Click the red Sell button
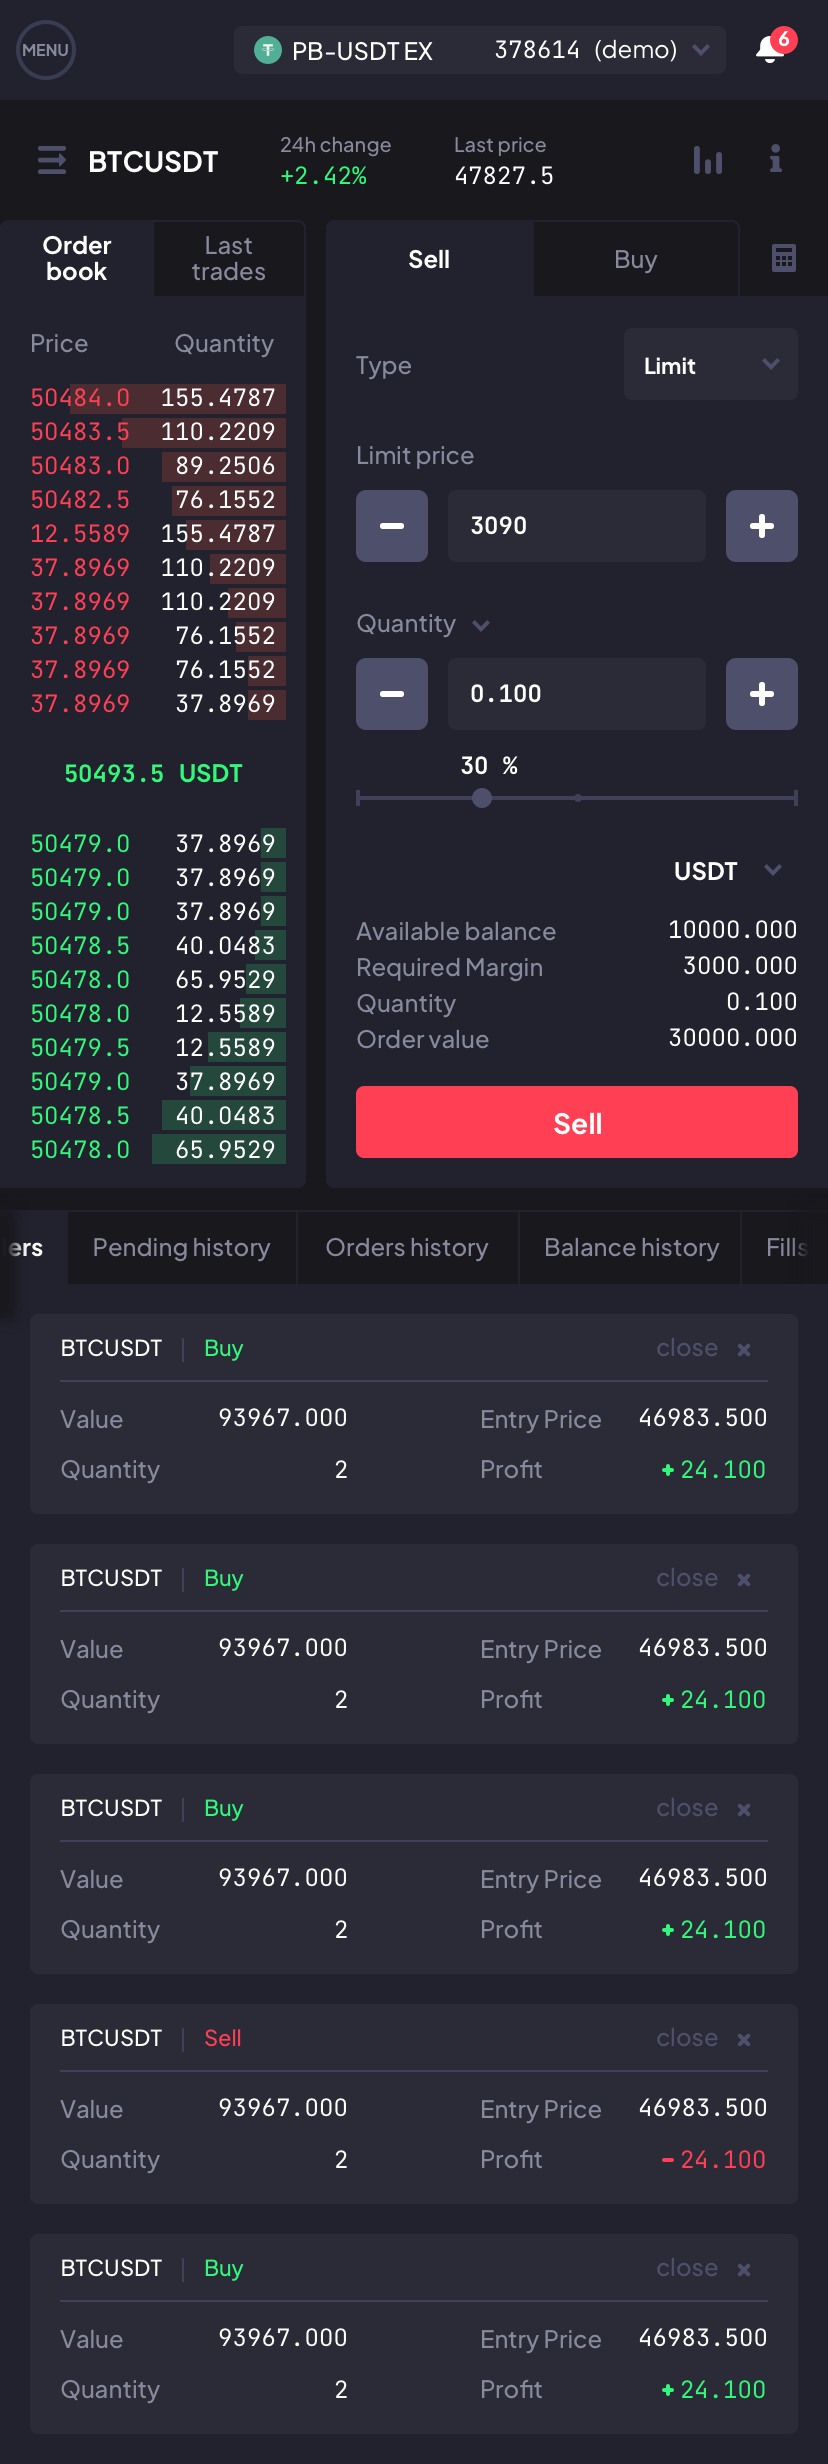 point(577,1122)
